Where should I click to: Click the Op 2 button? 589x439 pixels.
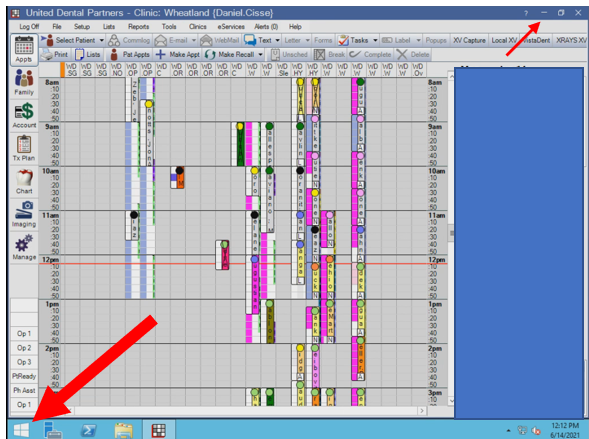point(24,348)
